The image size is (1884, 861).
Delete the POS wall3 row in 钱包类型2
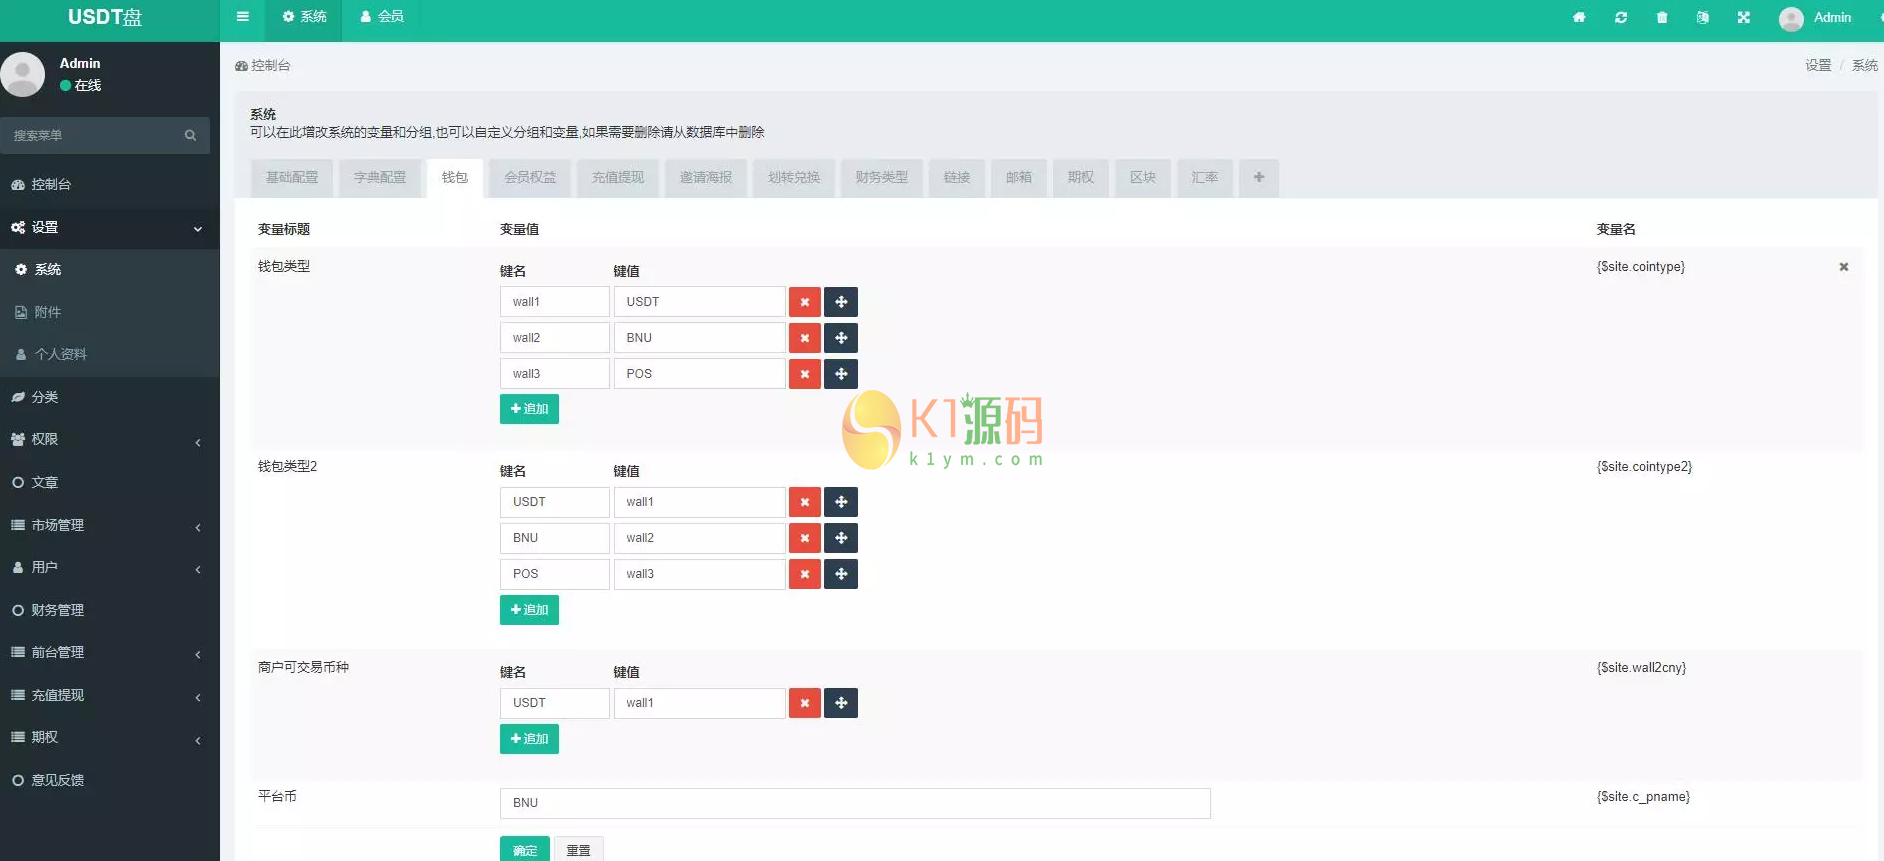pyautogui.click(x=804, y=574)
